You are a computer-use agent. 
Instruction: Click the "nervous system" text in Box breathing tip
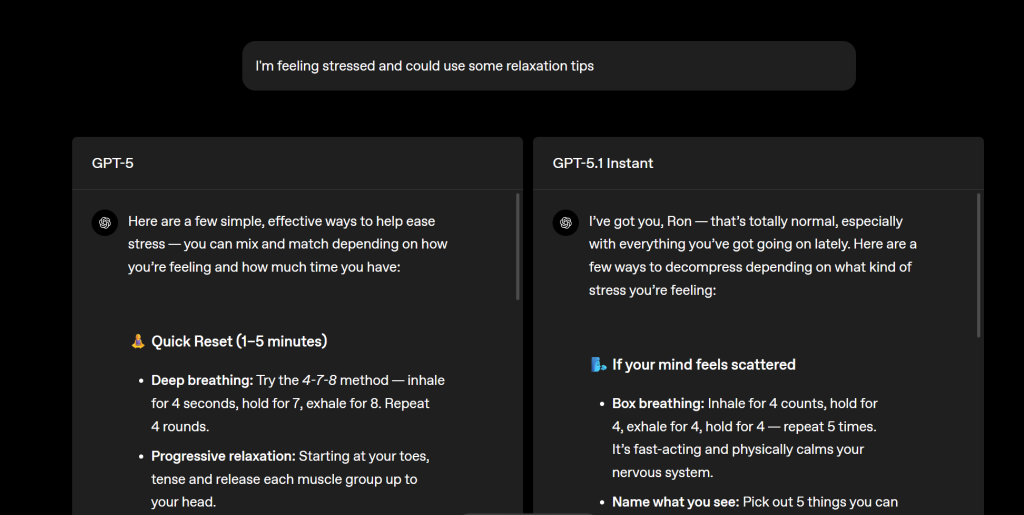[x=658, y=472]
